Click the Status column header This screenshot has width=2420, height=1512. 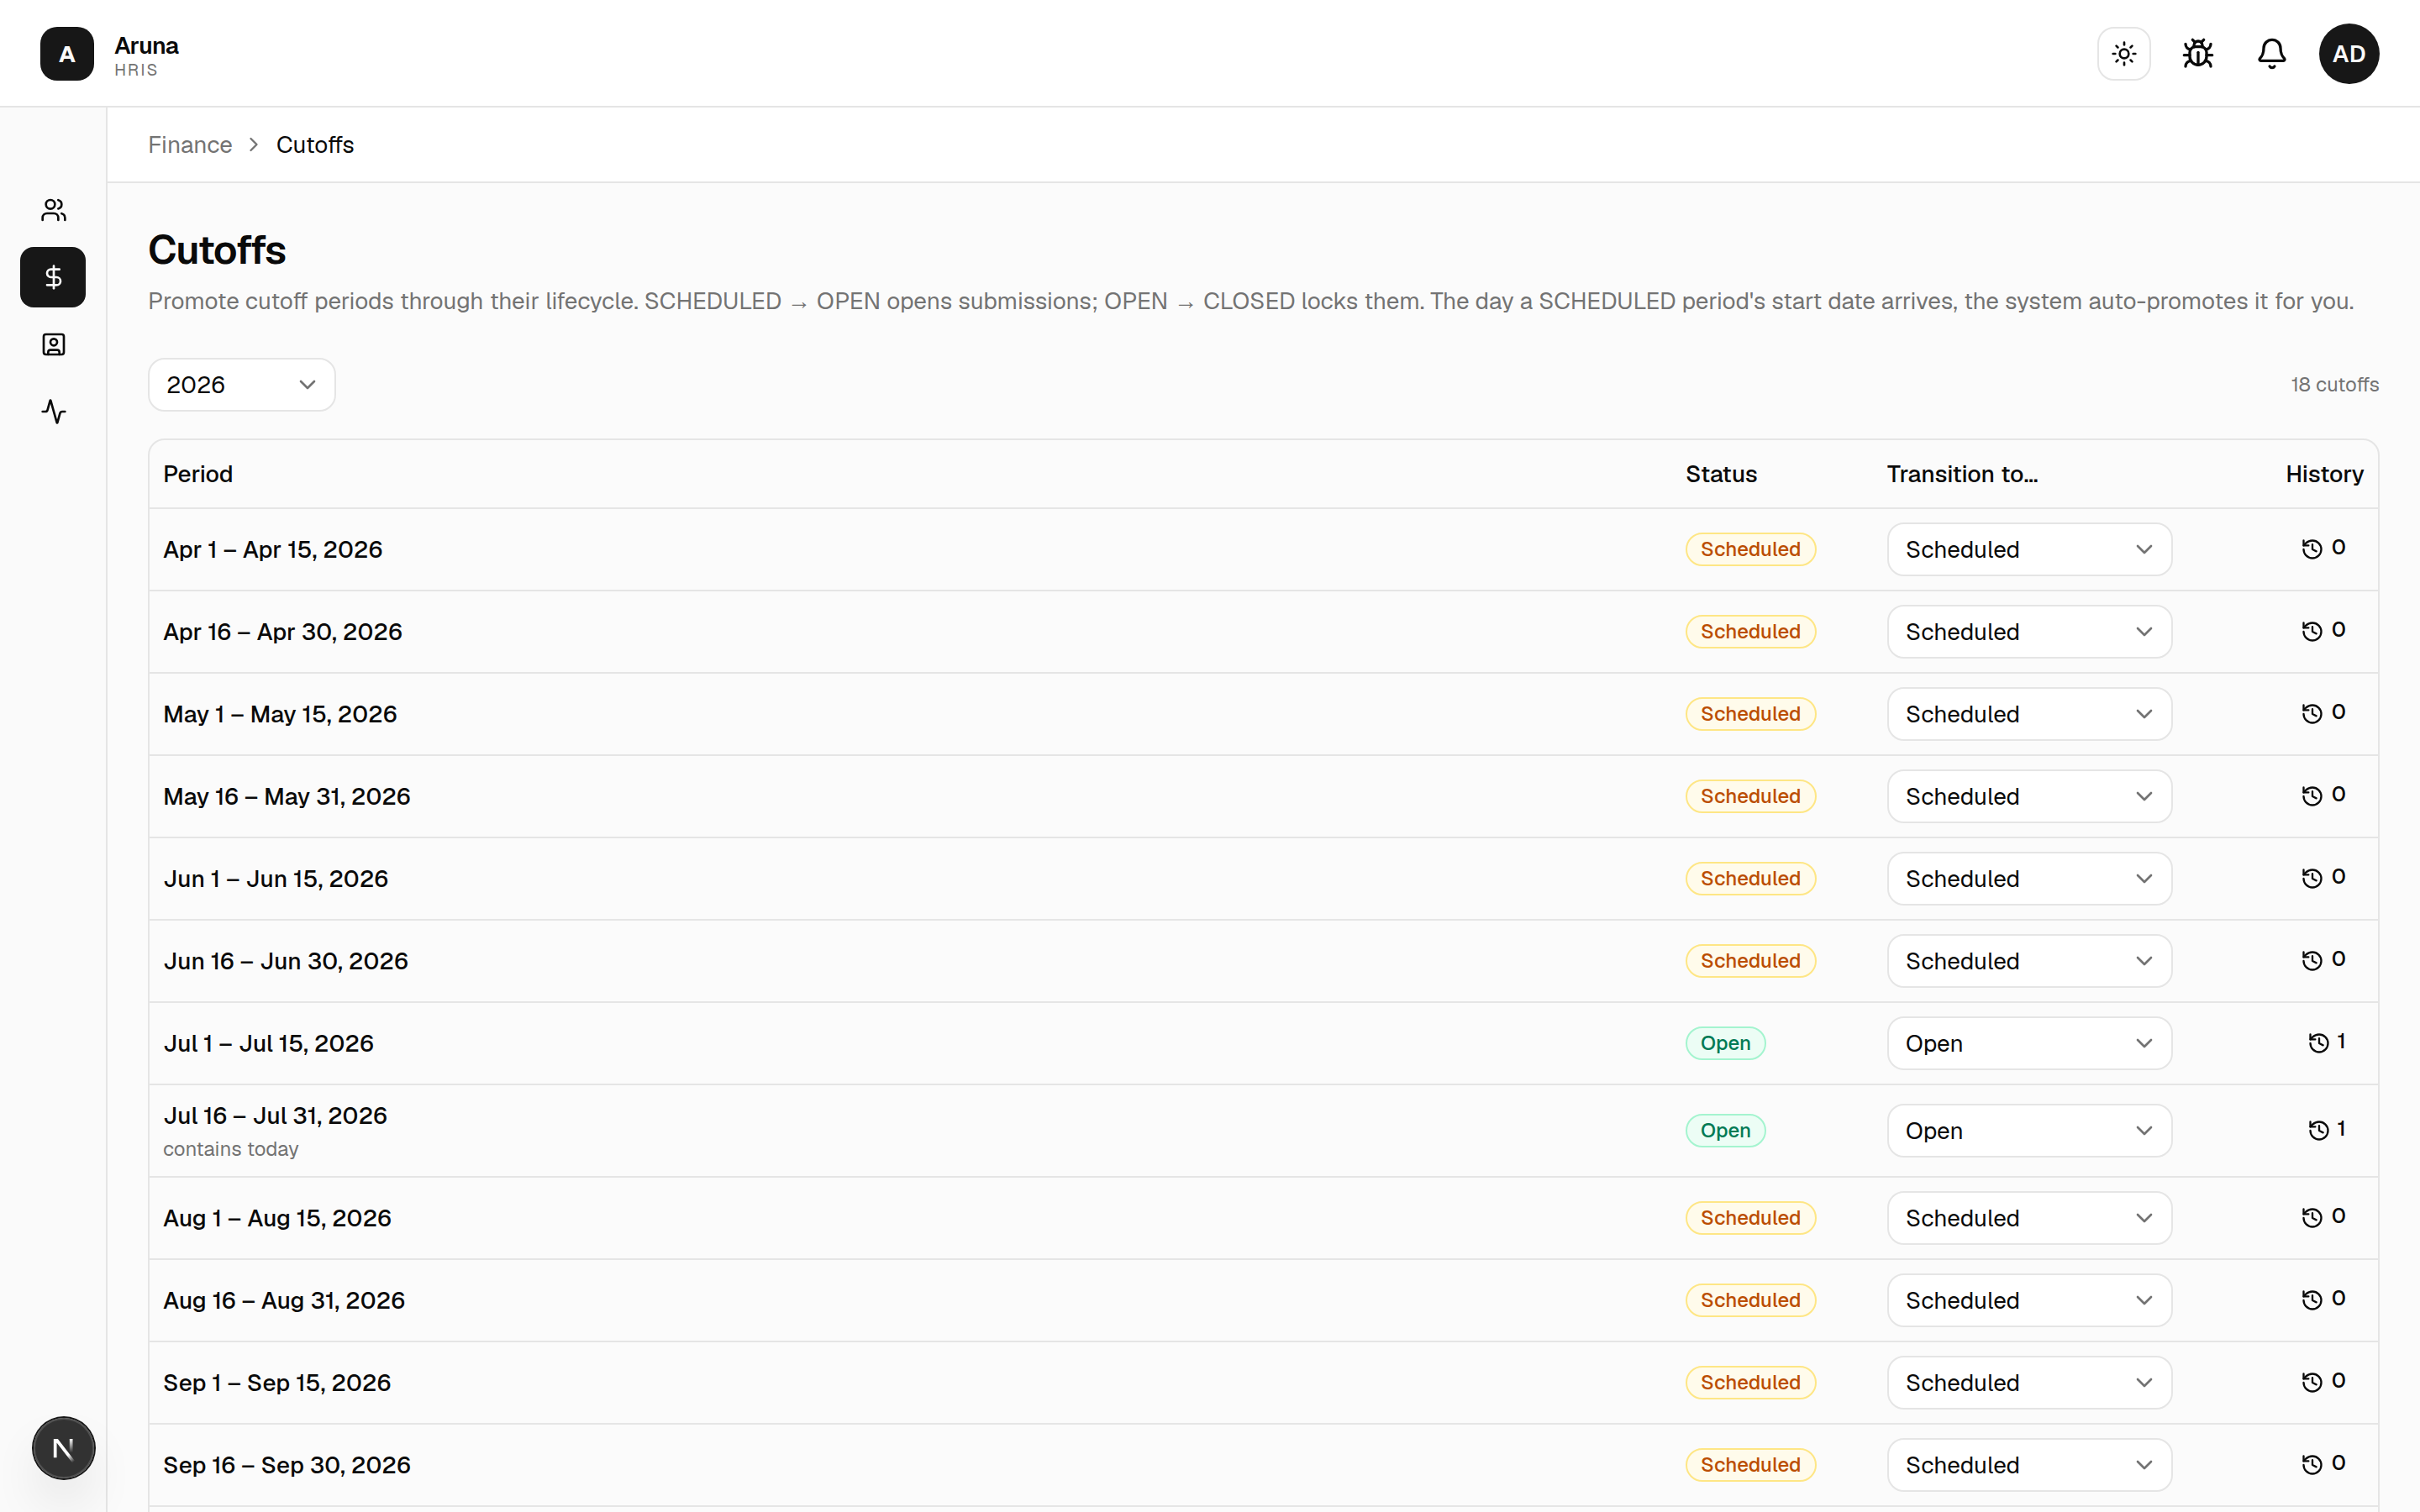(x=1721, y=474)
